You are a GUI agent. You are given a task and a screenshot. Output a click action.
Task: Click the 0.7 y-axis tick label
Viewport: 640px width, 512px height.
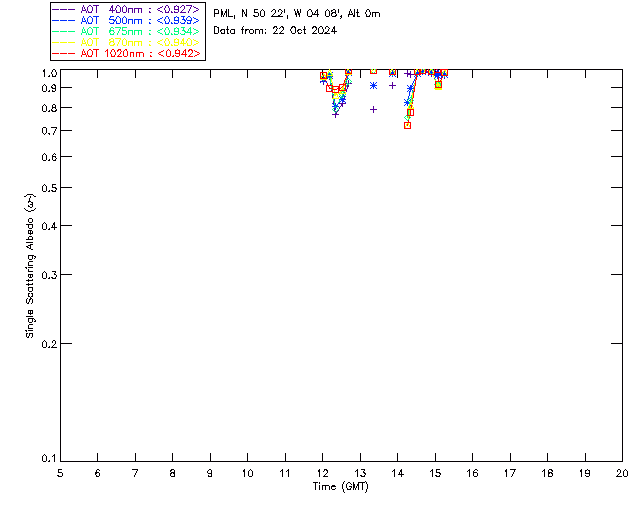(48, 131)
